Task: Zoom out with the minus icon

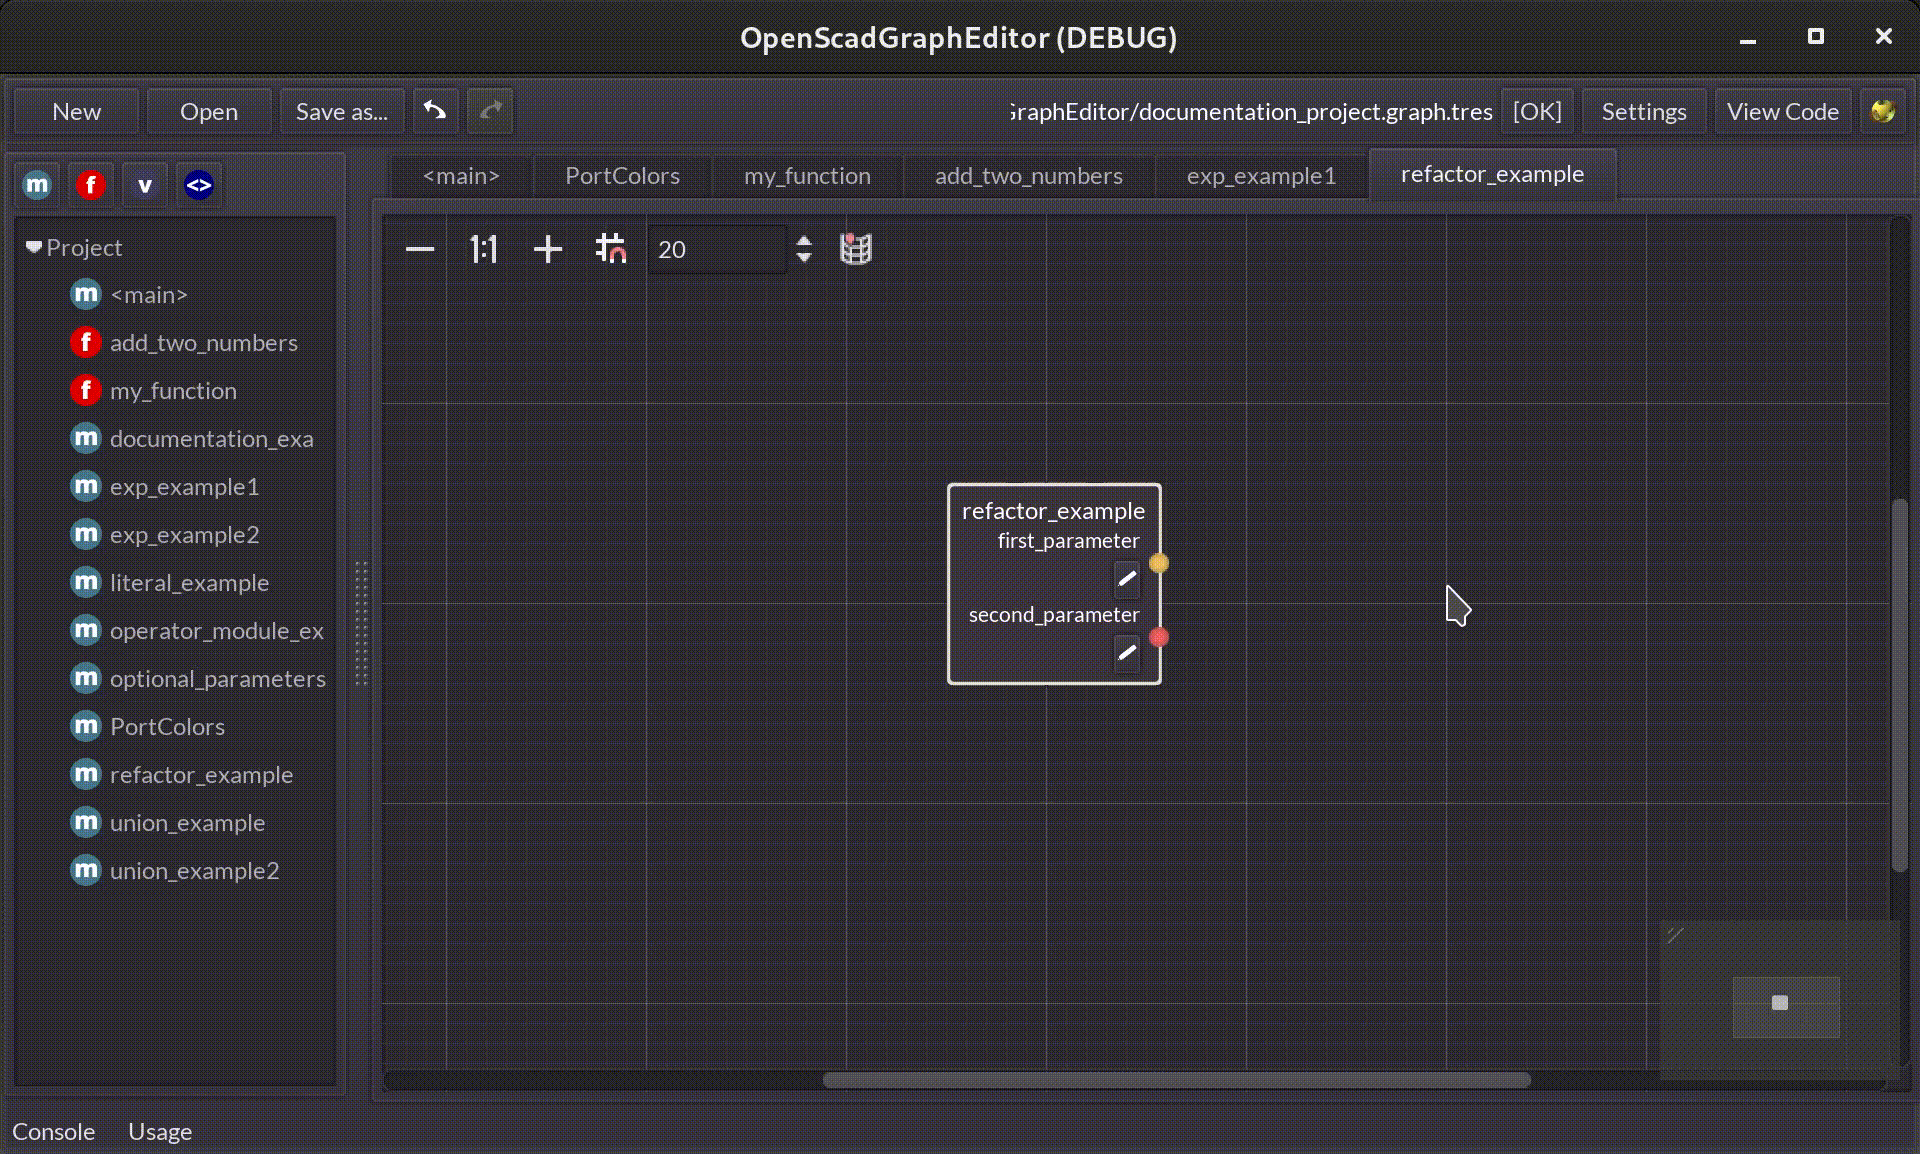Action: (x=420, y=249)
